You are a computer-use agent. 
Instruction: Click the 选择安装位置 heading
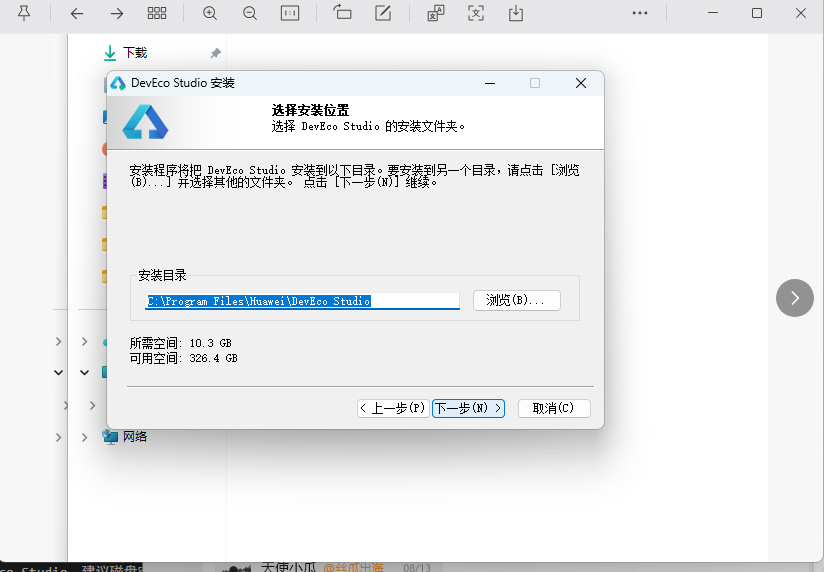(x=310, y=110)
